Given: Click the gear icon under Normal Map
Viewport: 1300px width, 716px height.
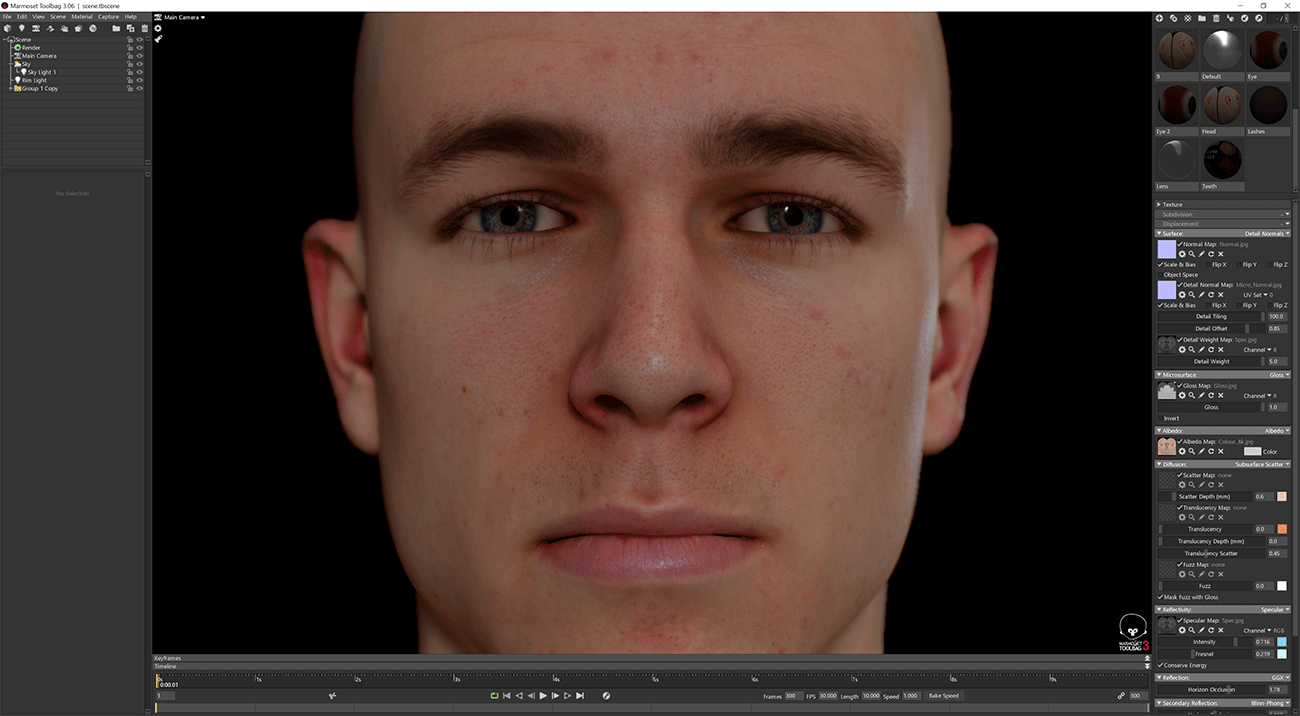Looking at the screenshot, I should 1181,254.
